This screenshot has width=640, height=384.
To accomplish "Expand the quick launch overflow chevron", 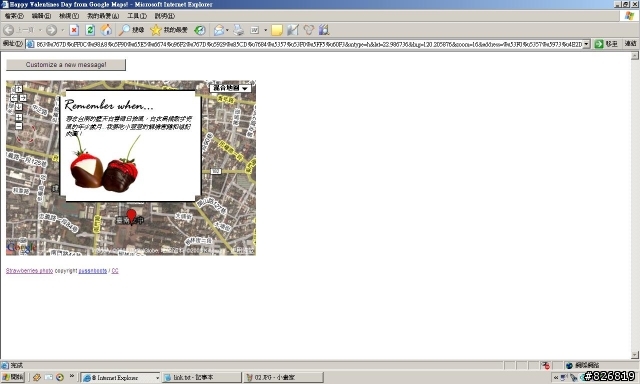I will click(x=72, y=376).
